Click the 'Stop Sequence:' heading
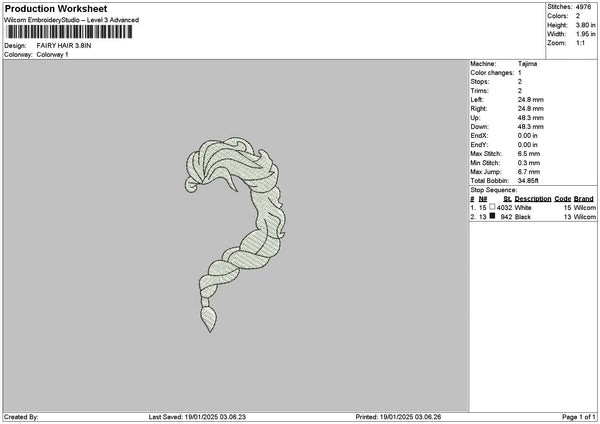This screenshot has height=424, width=600. pos(494,190)
